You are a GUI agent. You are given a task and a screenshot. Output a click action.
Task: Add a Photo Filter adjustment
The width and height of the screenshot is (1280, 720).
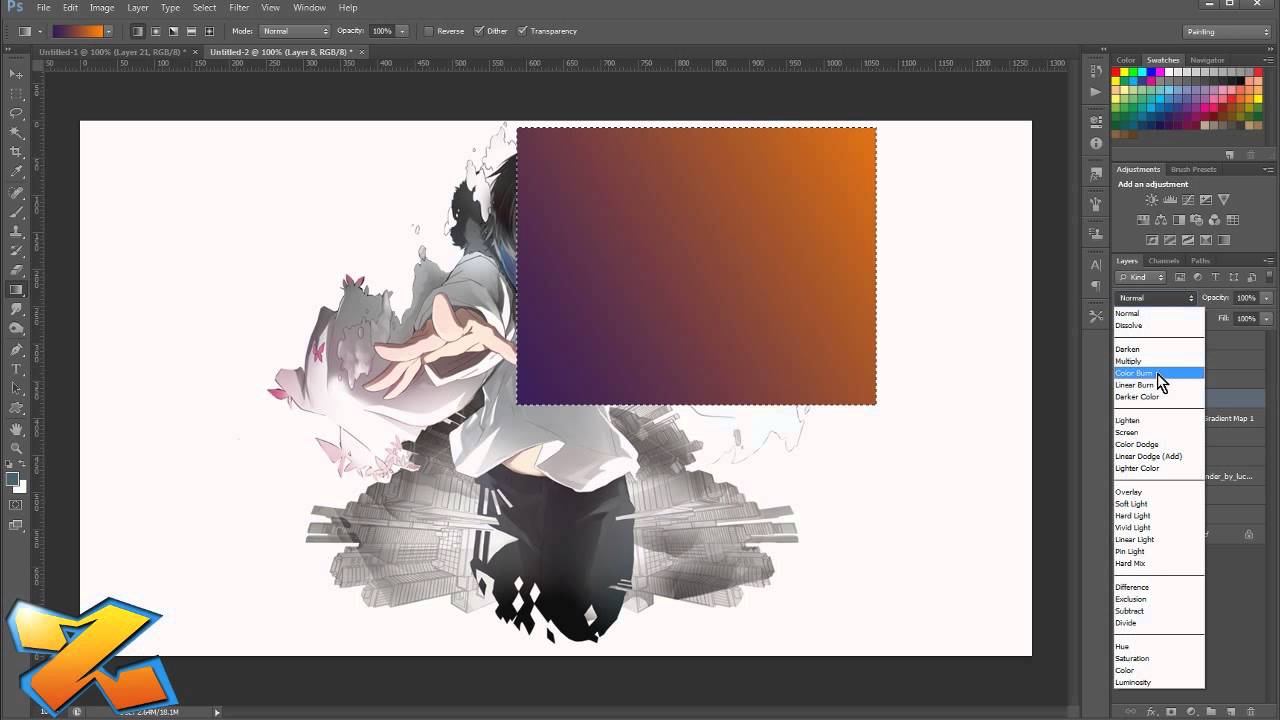[1197, 220]
